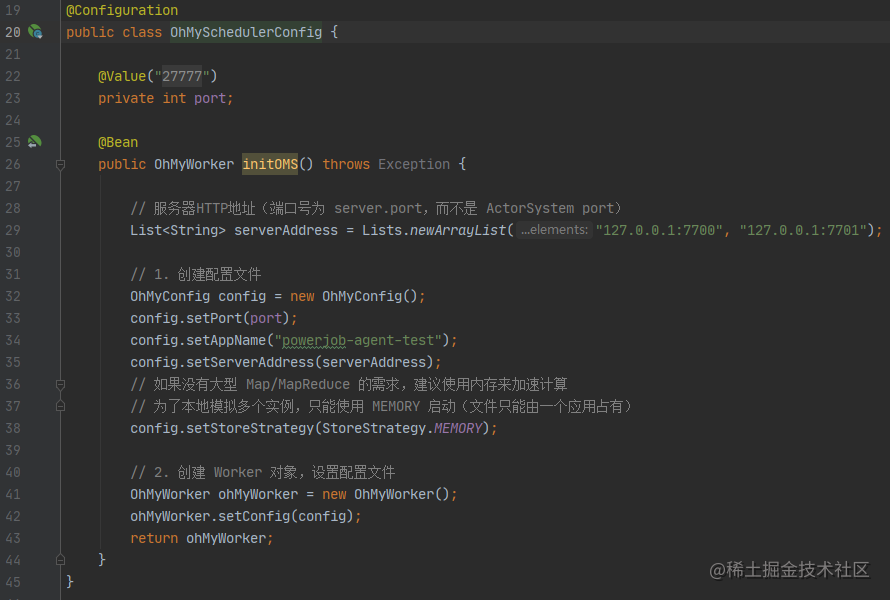Viewport: 890px width, 600px height.
Task: Click the "powerjob-agent-test" app name string
Action: (x=358, y=340)
